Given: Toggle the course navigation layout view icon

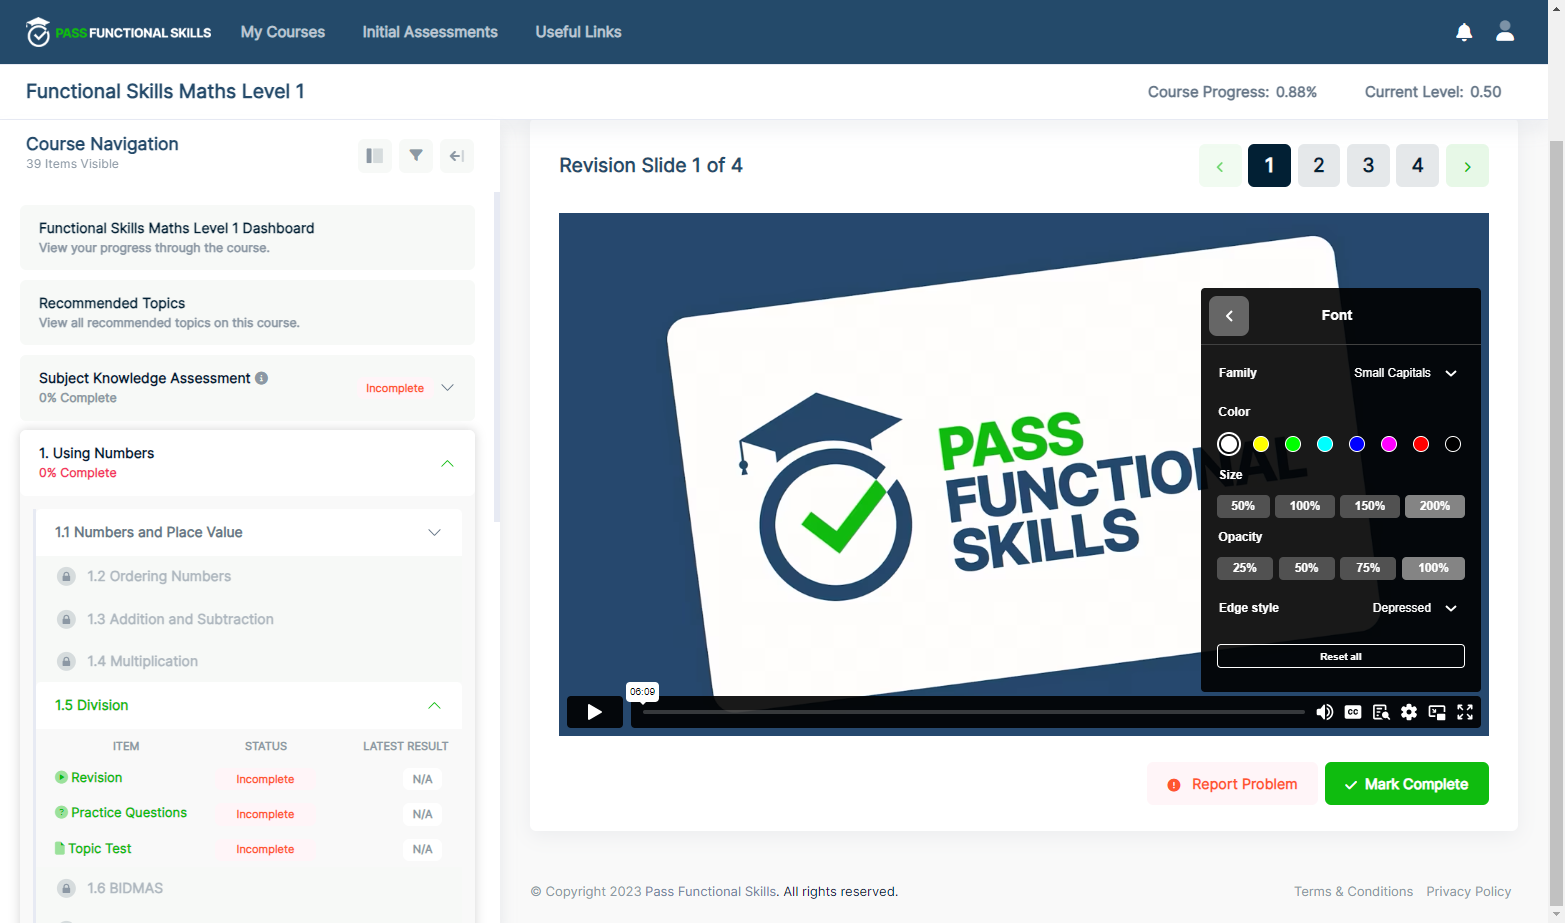Looking at the screenshot, I should click(x=375, y=156).
